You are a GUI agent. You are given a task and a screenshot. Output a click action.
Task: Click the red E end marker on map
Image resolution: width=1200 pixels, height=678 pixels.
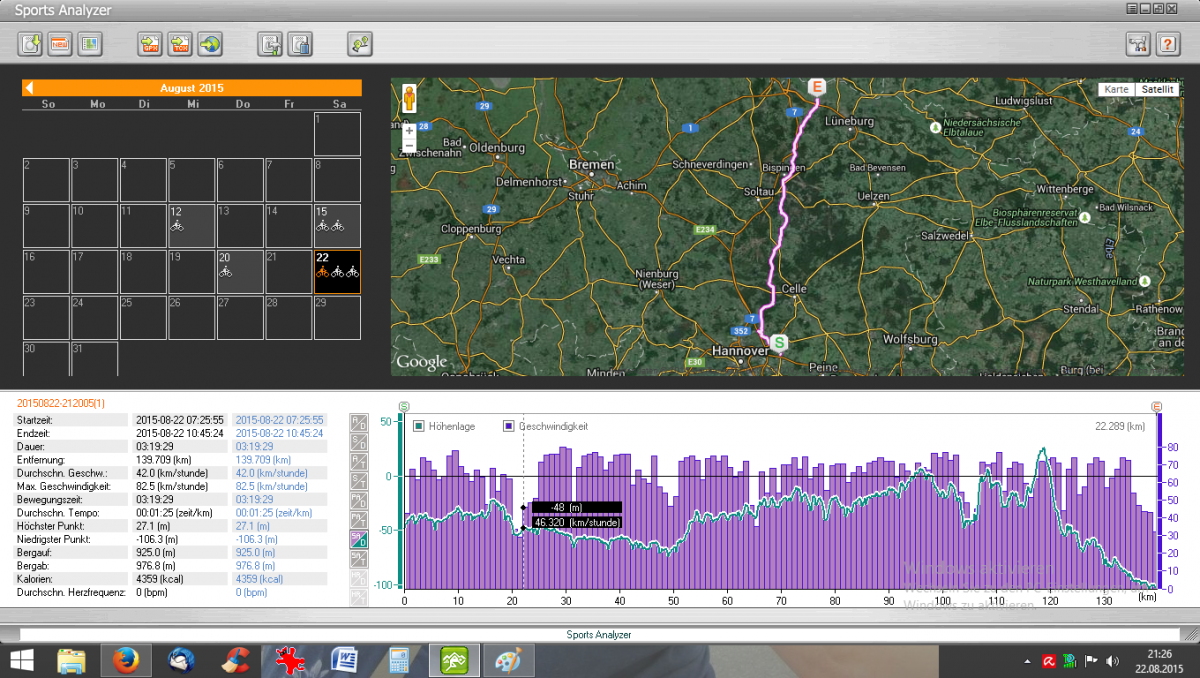point(817,89)
